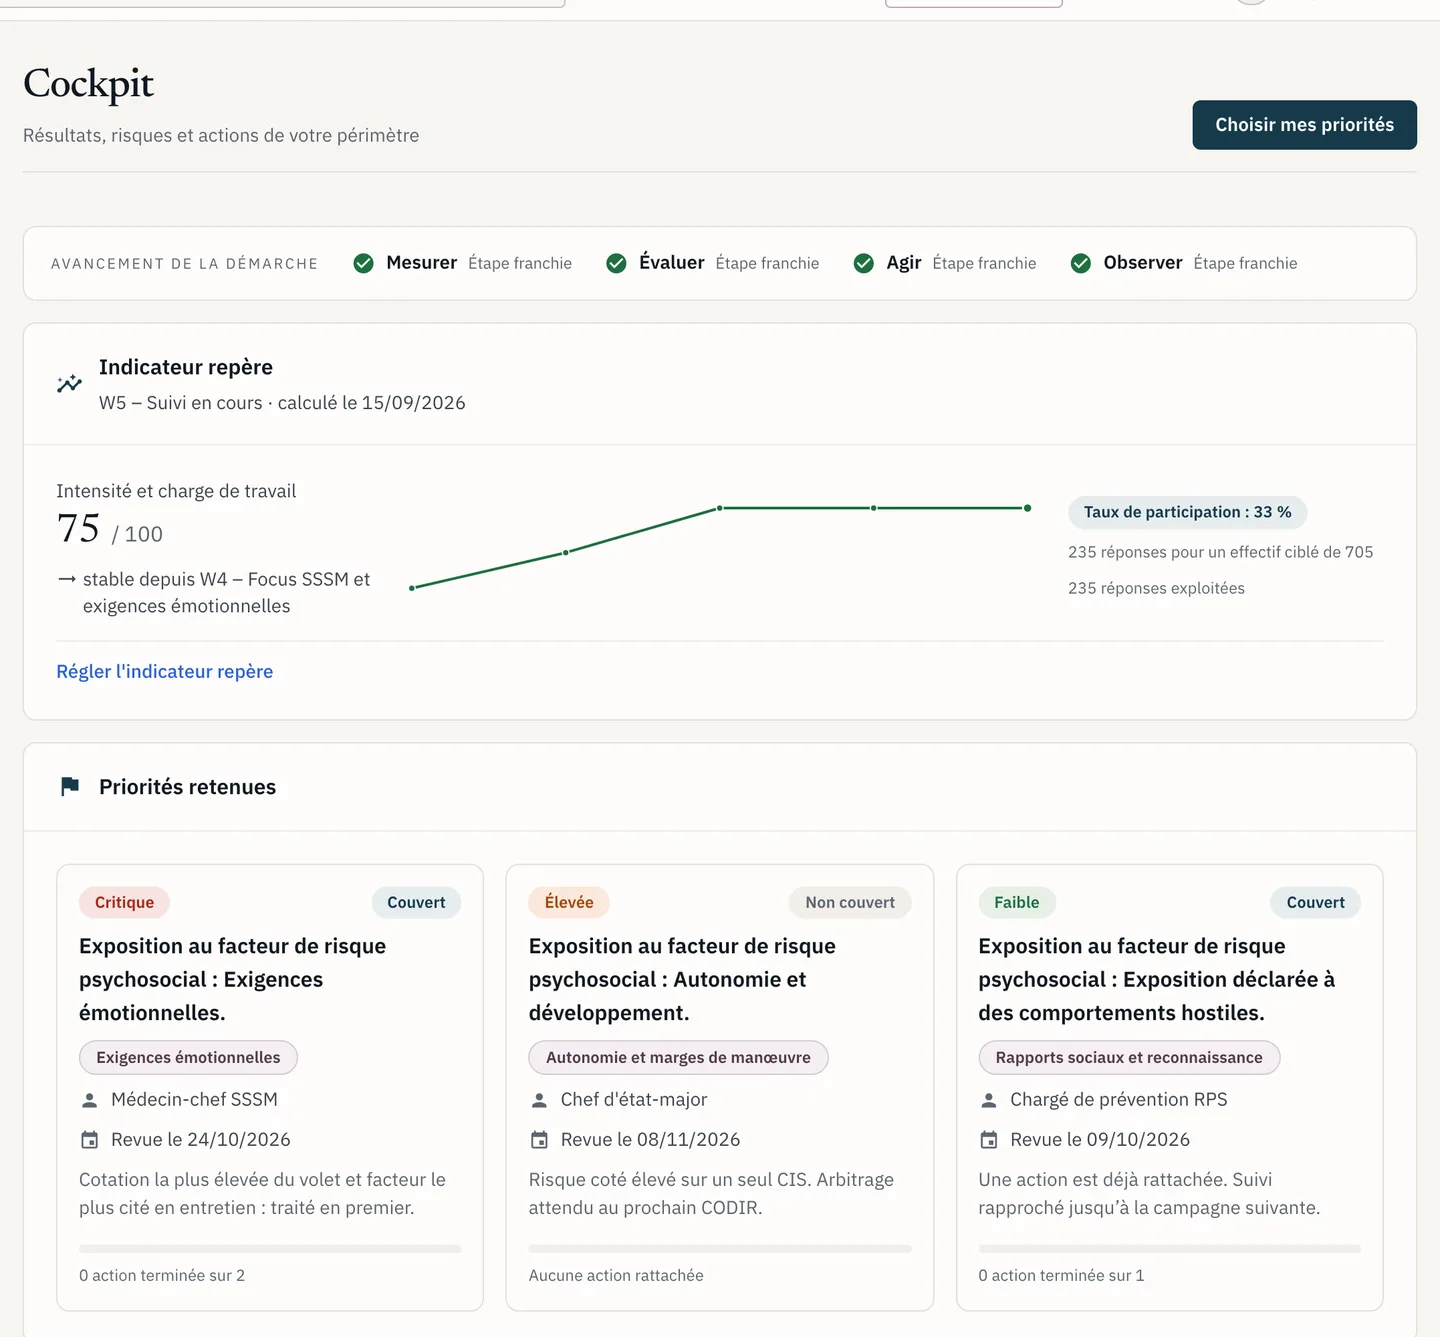Open the Autonomie et développement priority card title
The image size is (1440, 1337).
pyautogui.click(x=682, y=979)
